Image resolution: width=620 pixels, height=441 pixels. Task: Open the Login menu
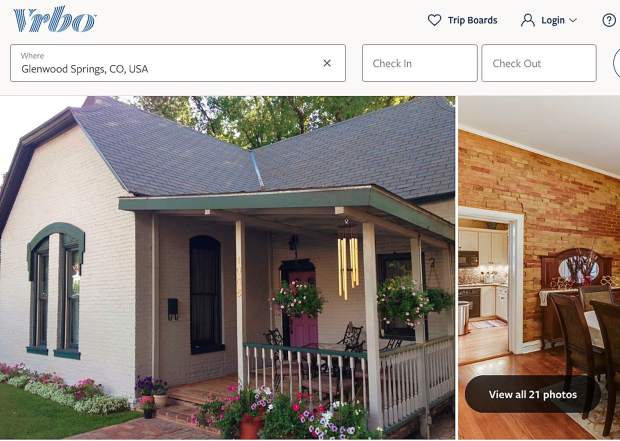pyautogui.click(x=549, y=20)
